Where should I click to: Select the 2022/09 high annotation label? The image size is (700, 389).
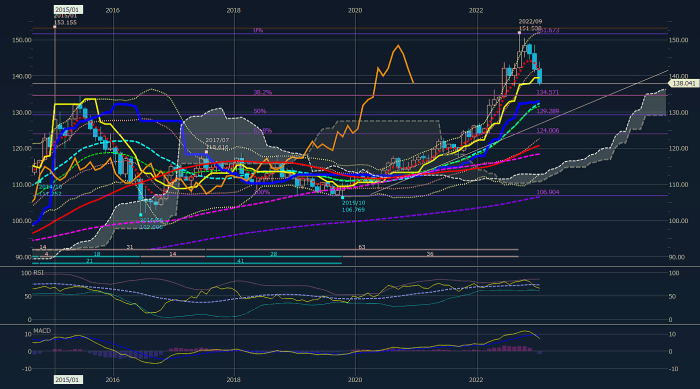click(x=530, y=21)
